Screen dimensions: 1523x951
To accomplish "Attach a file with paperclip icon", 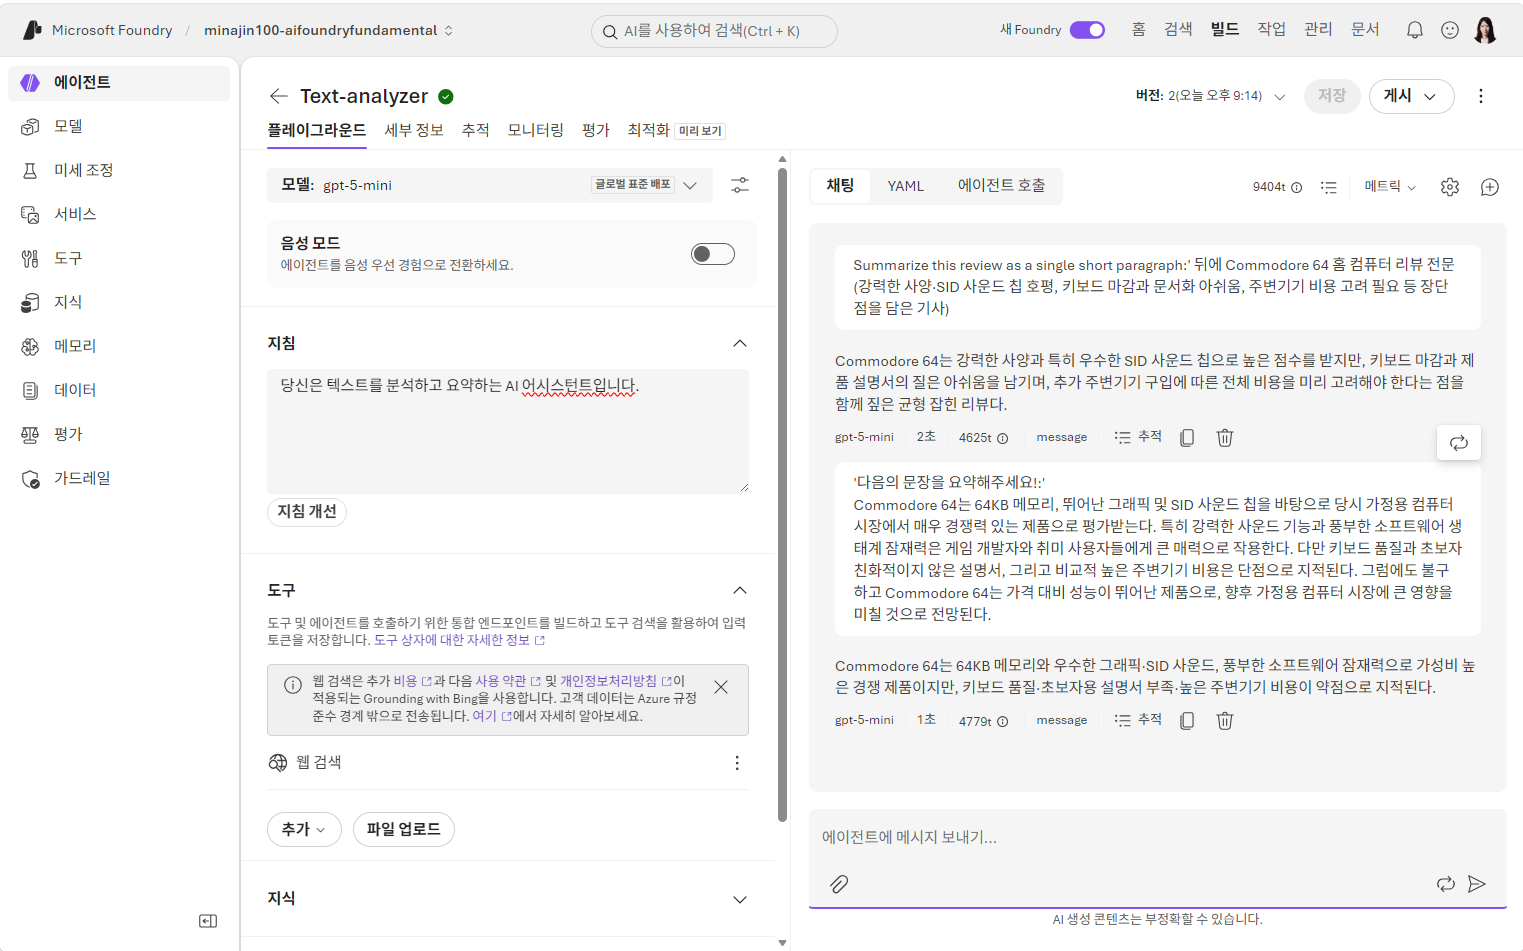I will click(839, 884).
